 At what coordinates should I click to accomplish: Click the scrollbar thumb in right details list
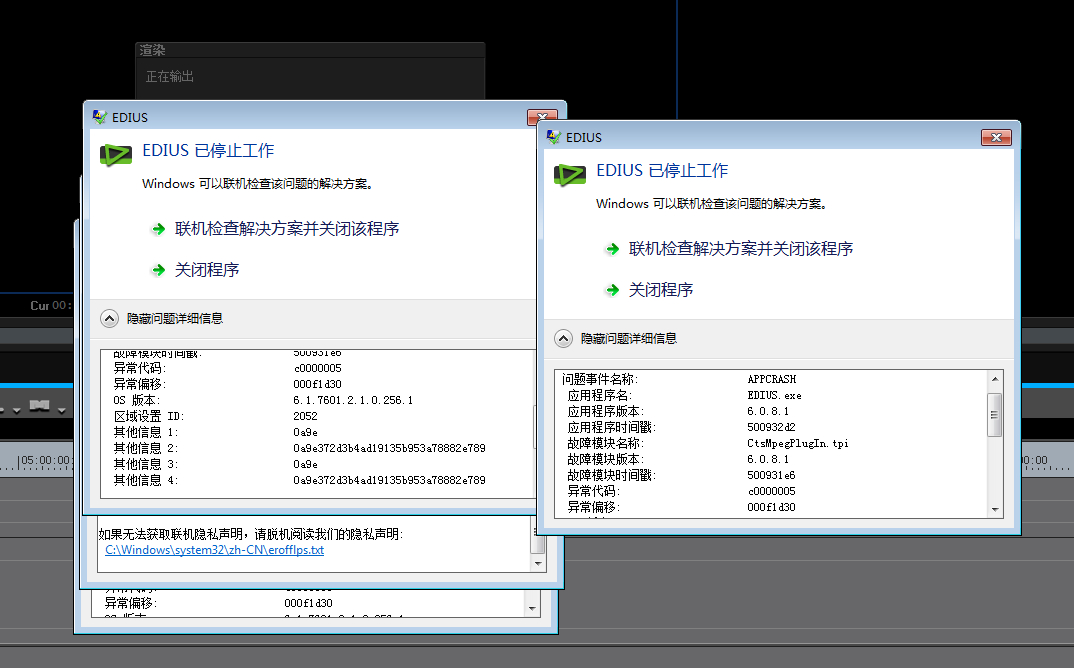pos(995,415)
